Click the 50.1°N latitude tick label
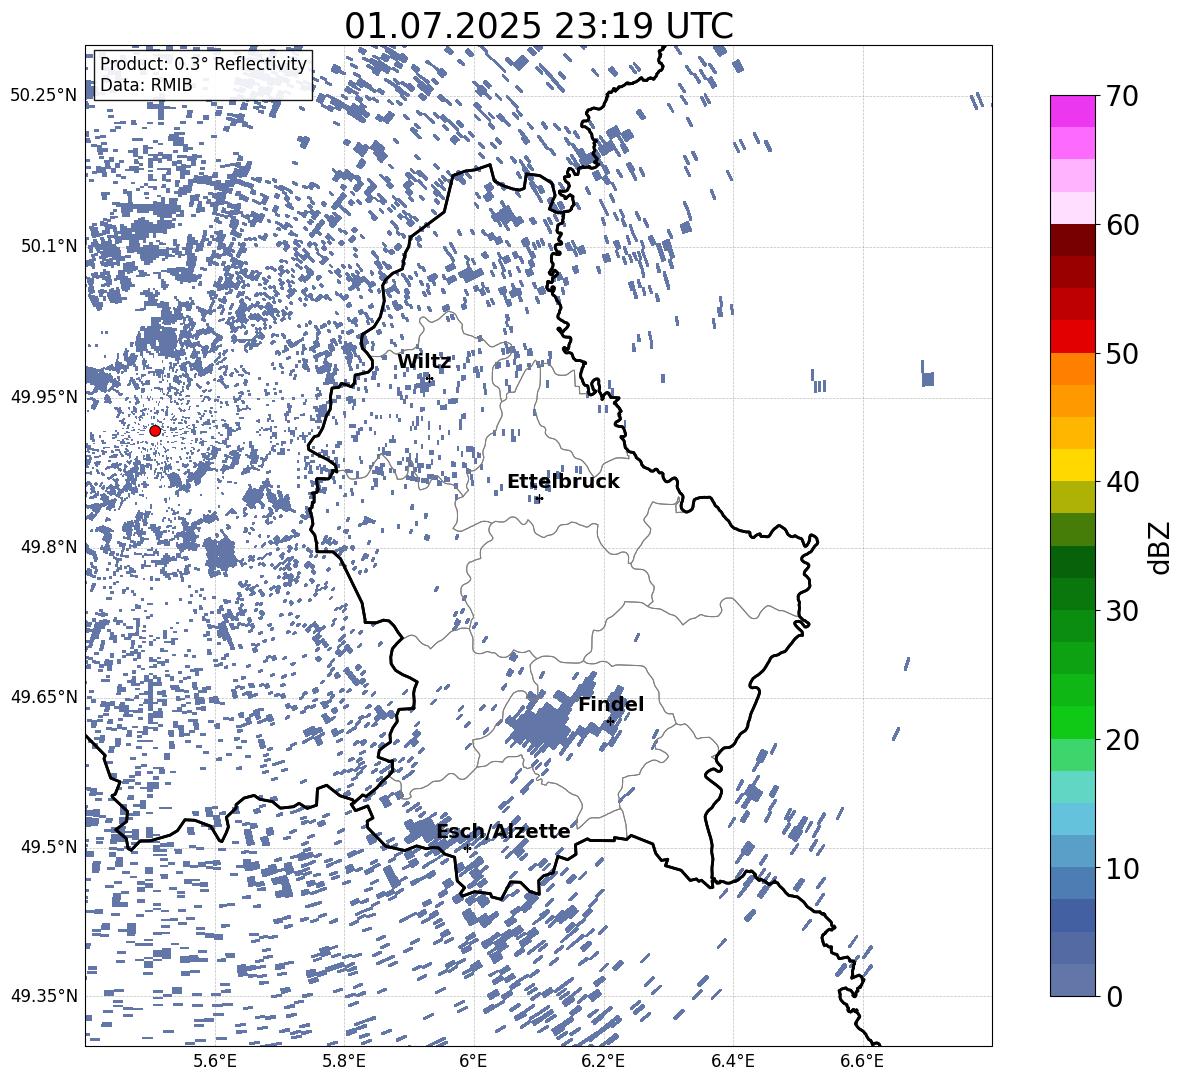Image resolution: width=1184 pixels, height=1081 pixels. (x=49, y=246)
